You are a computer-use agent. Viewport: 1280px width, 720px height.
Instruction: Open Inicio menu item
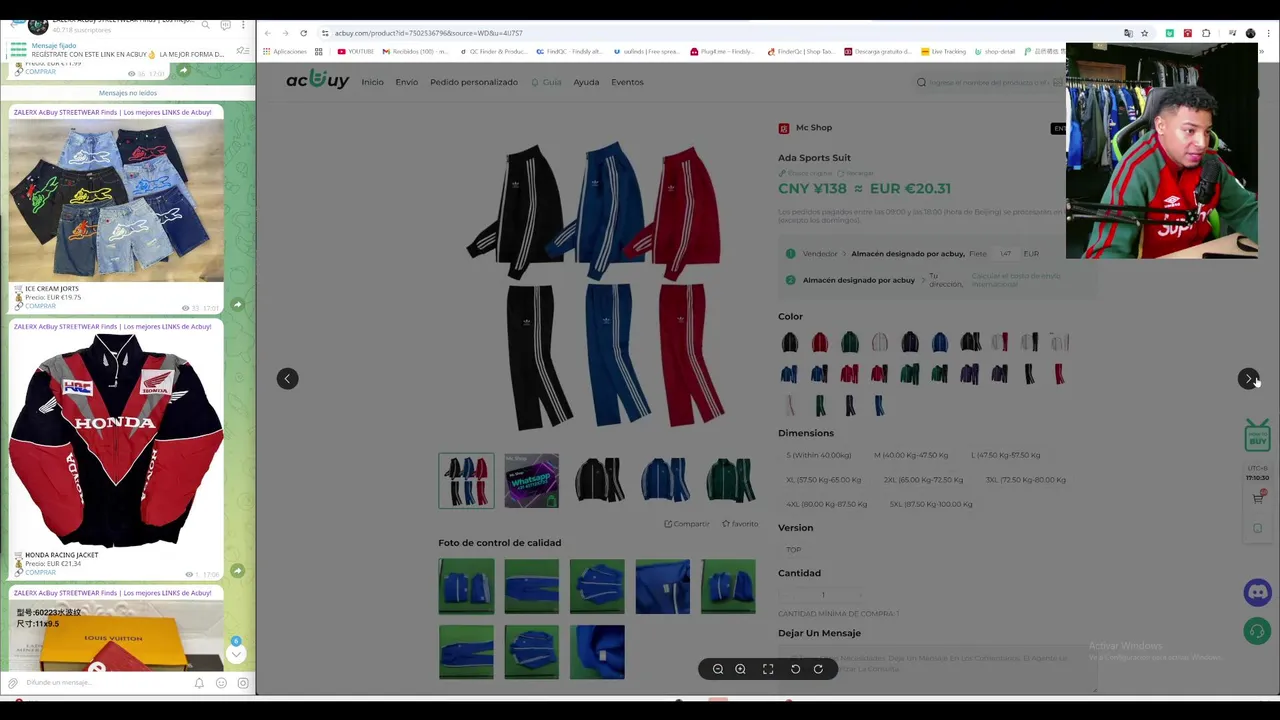tap(372, 82)
